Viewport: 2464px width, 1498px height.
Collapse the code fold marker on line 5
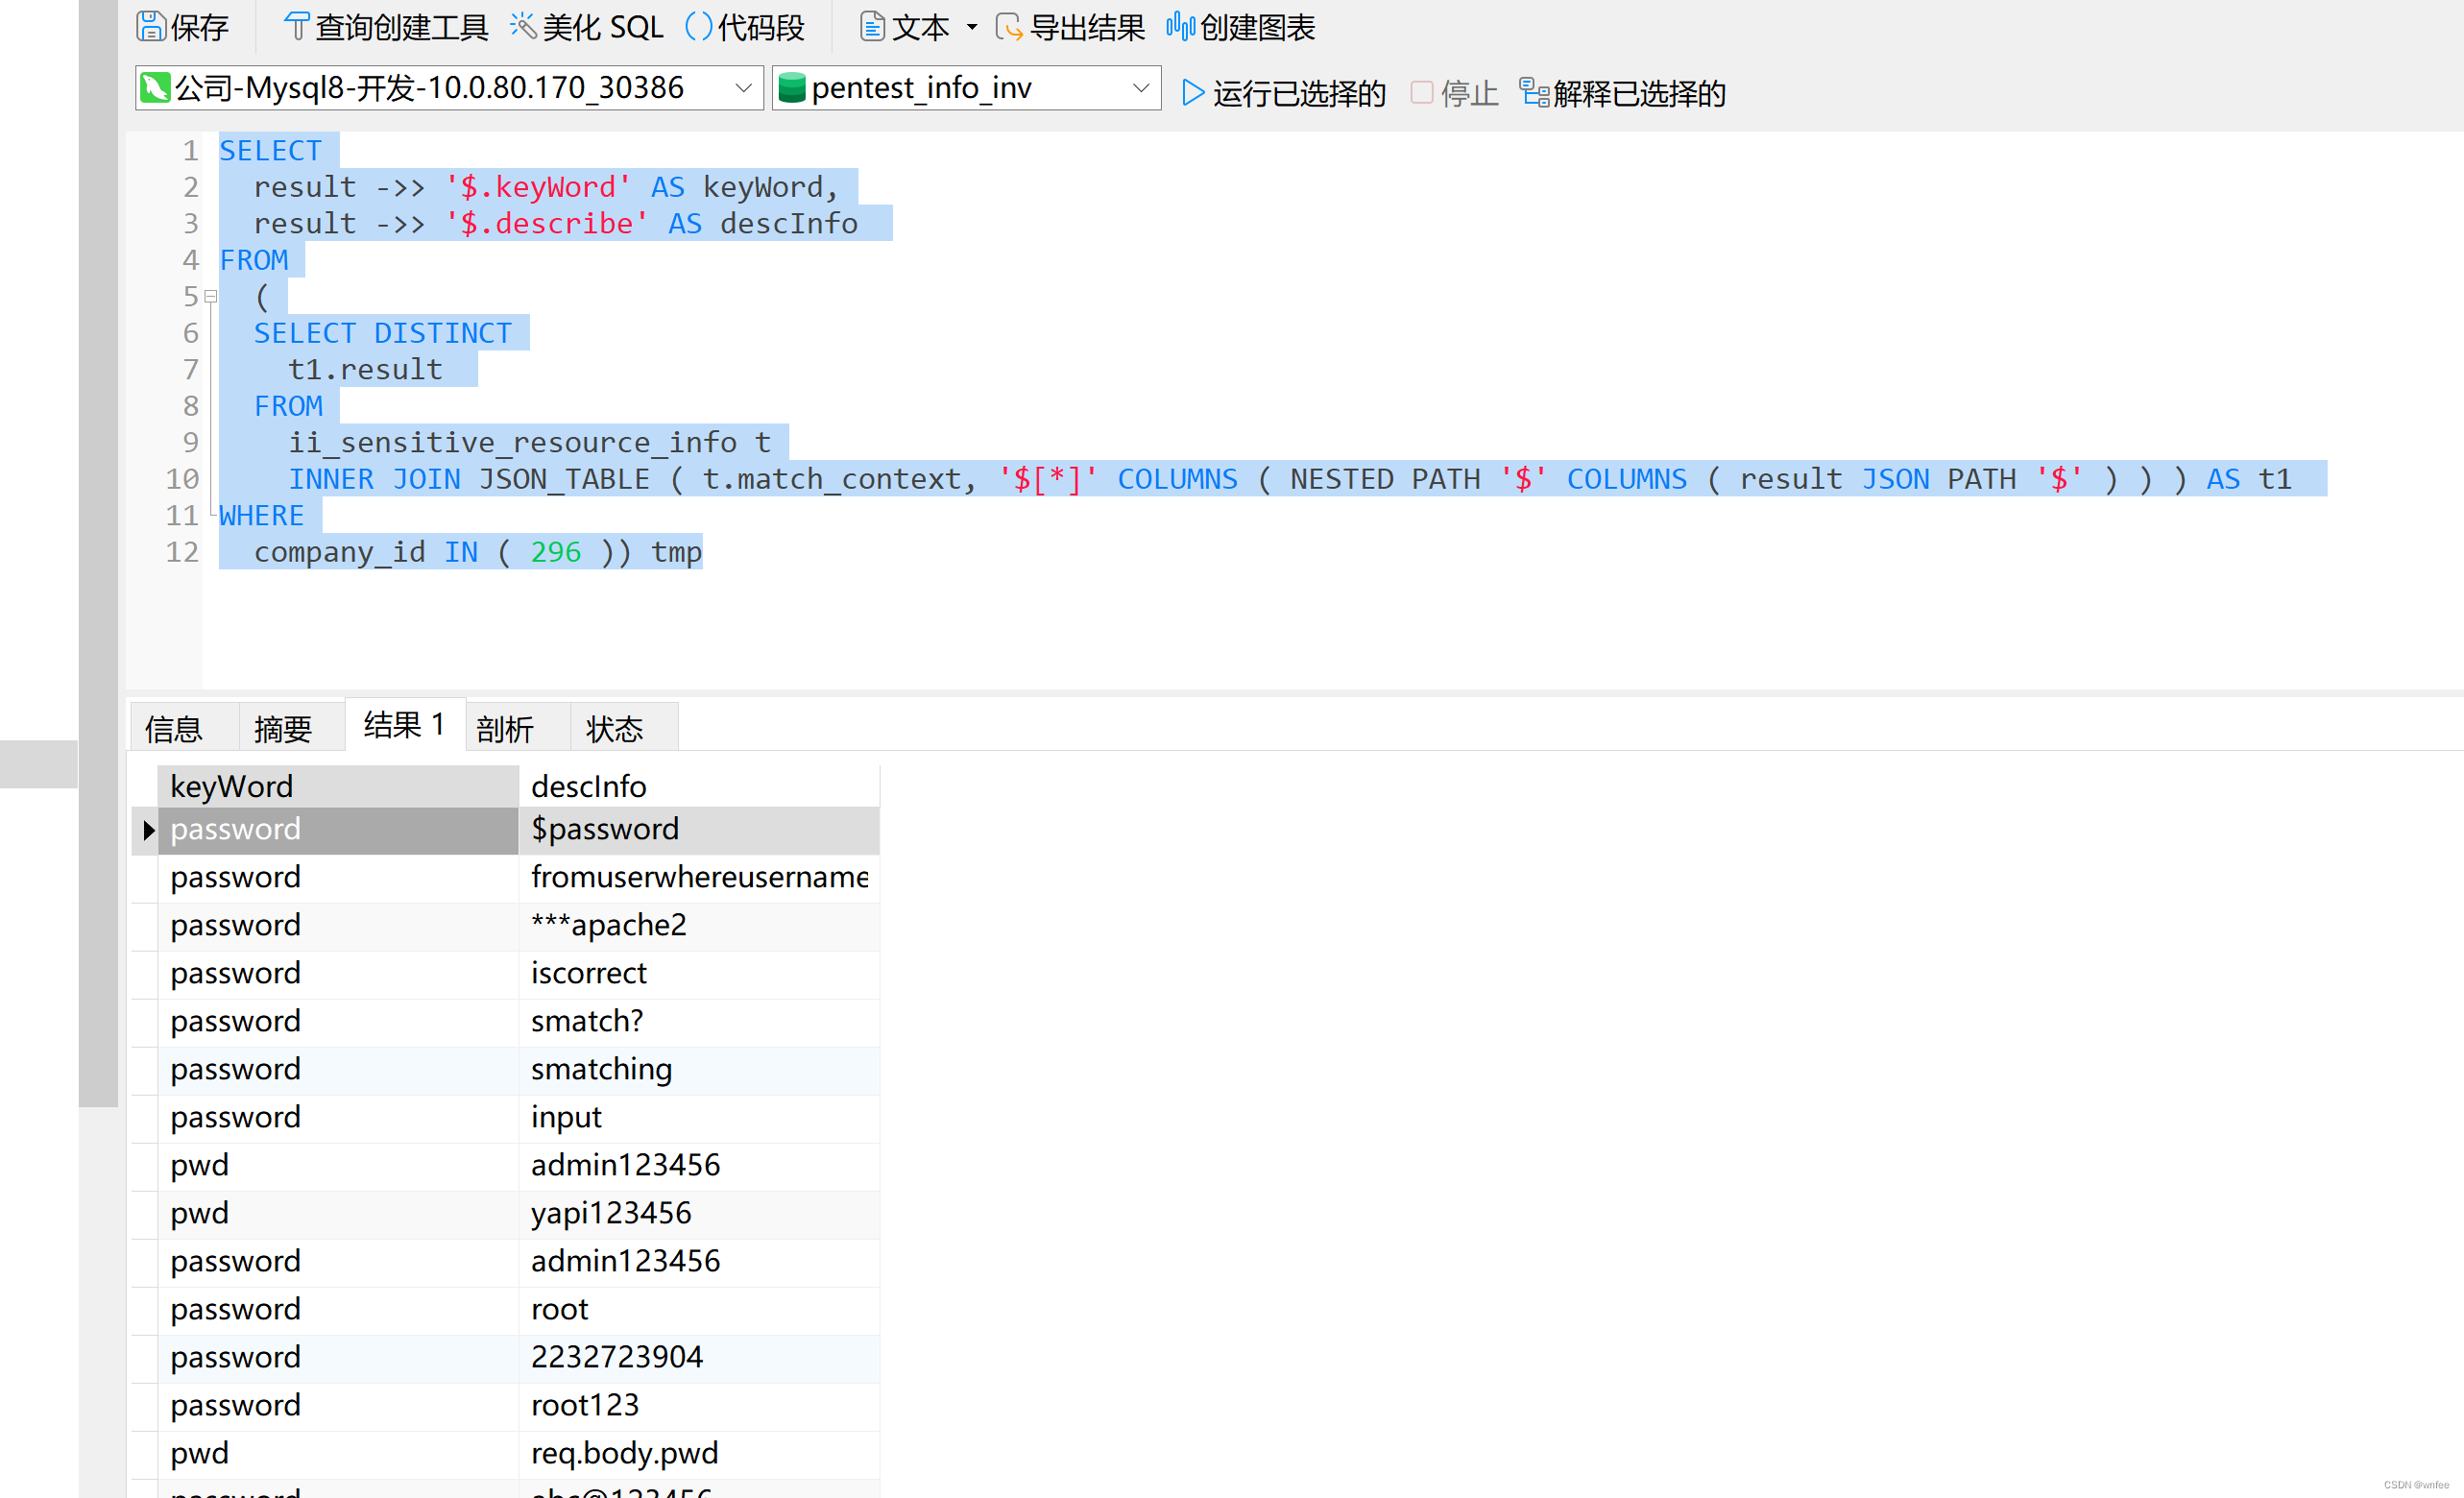(x=211, y=297)
